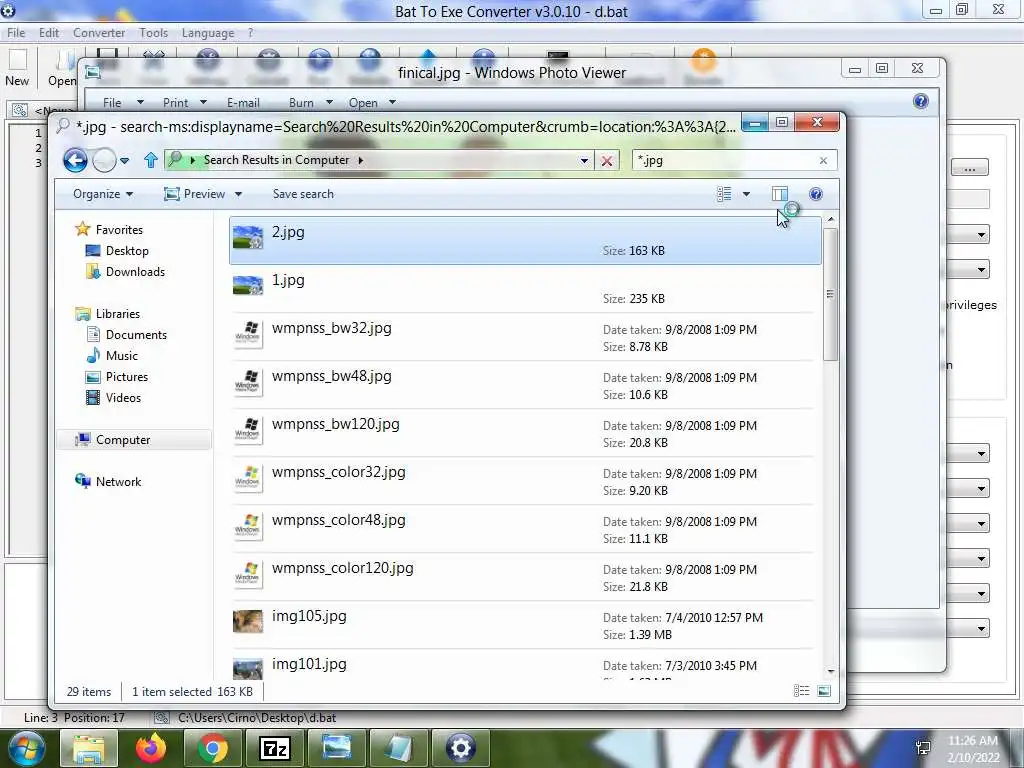Screen dimensions: 1024x768
Task: Select the img105.jpg thumbnail
Action: (248, 622)
